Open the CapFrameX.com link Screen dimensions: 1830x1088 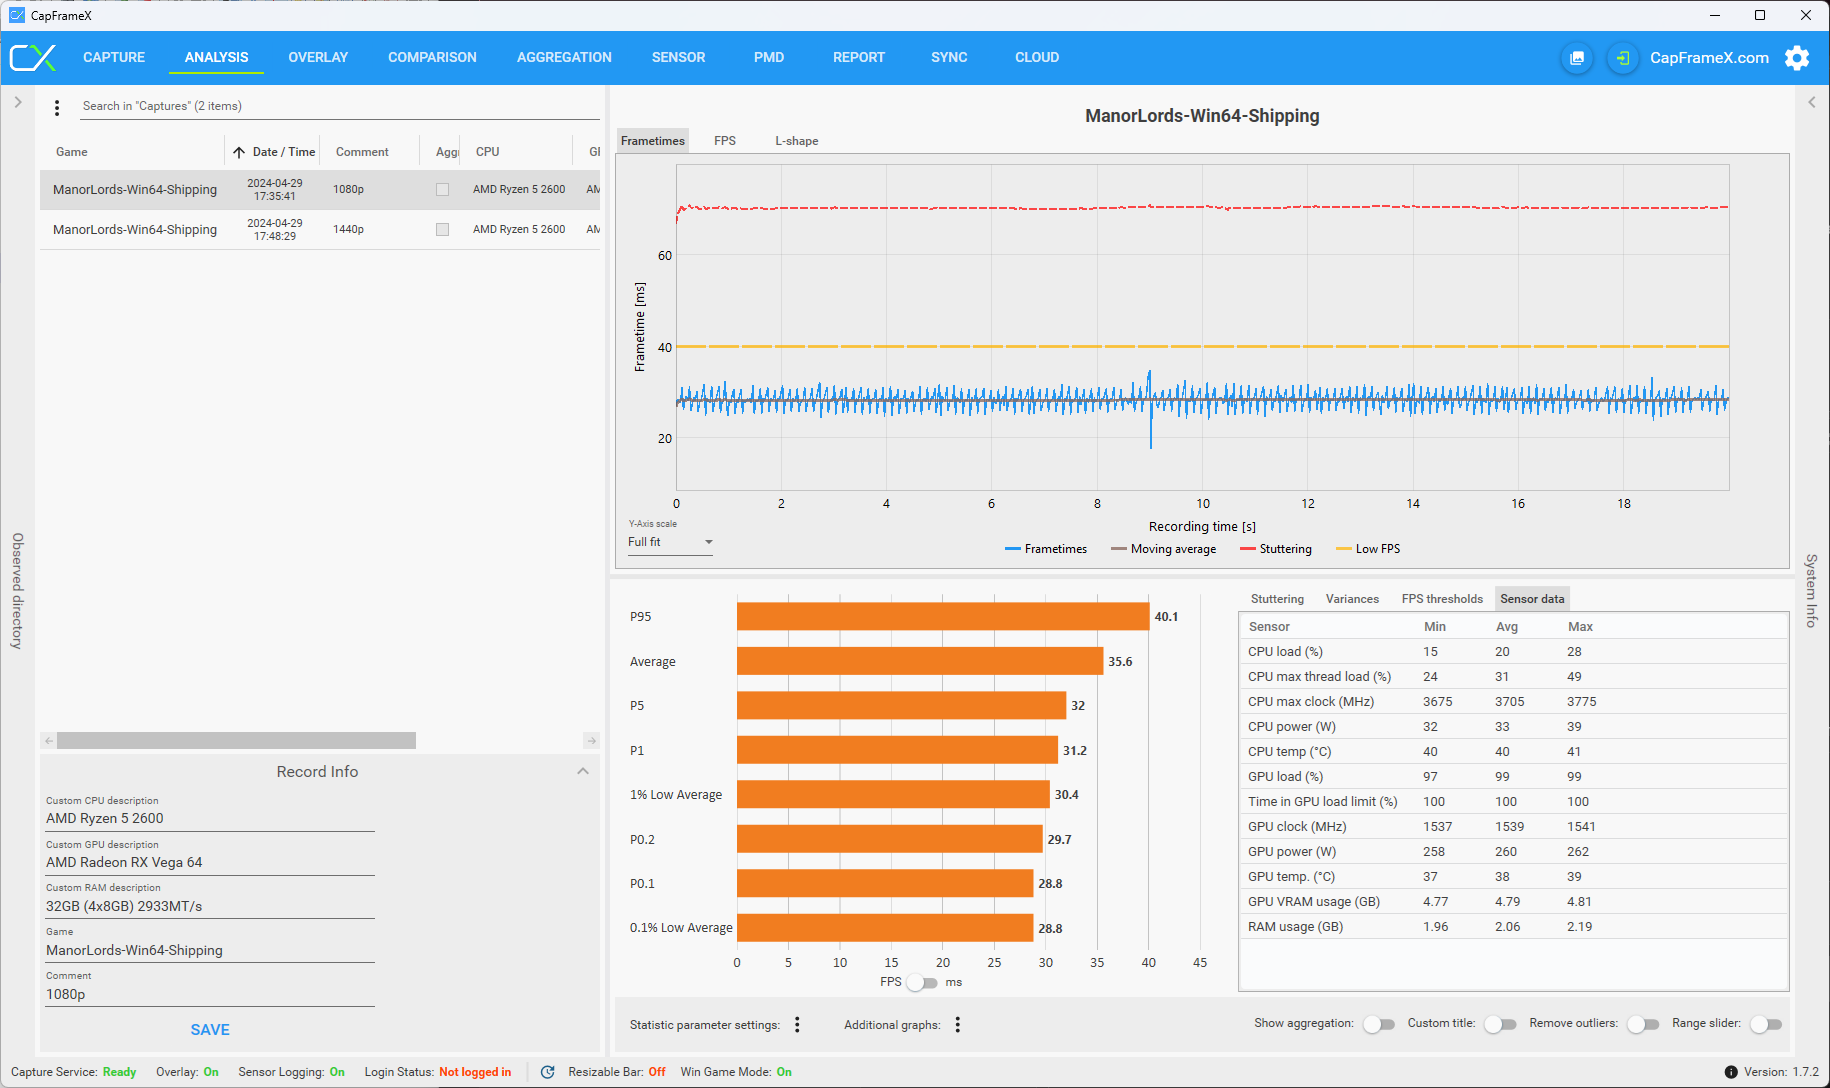pos(1709,58)
